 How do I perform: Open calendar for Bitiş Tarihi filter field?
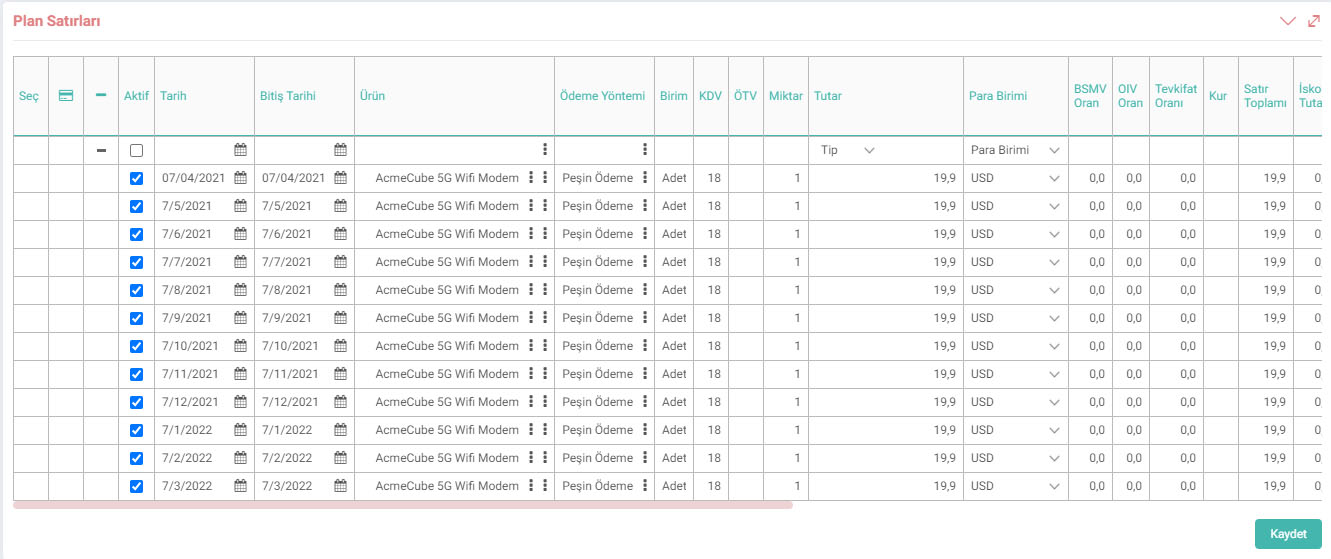point(340,150)
